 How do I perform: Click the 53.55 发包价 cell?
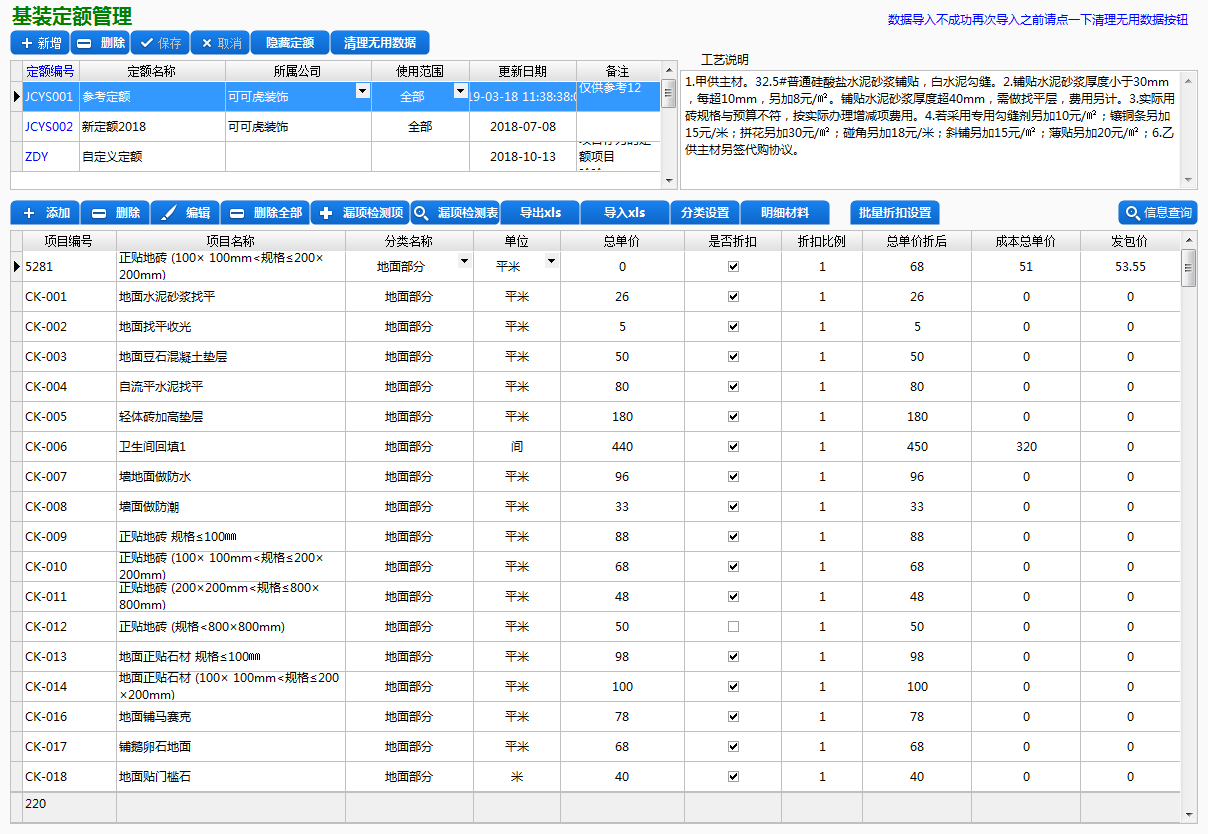pyautogui.click(x=1130, y=267)
